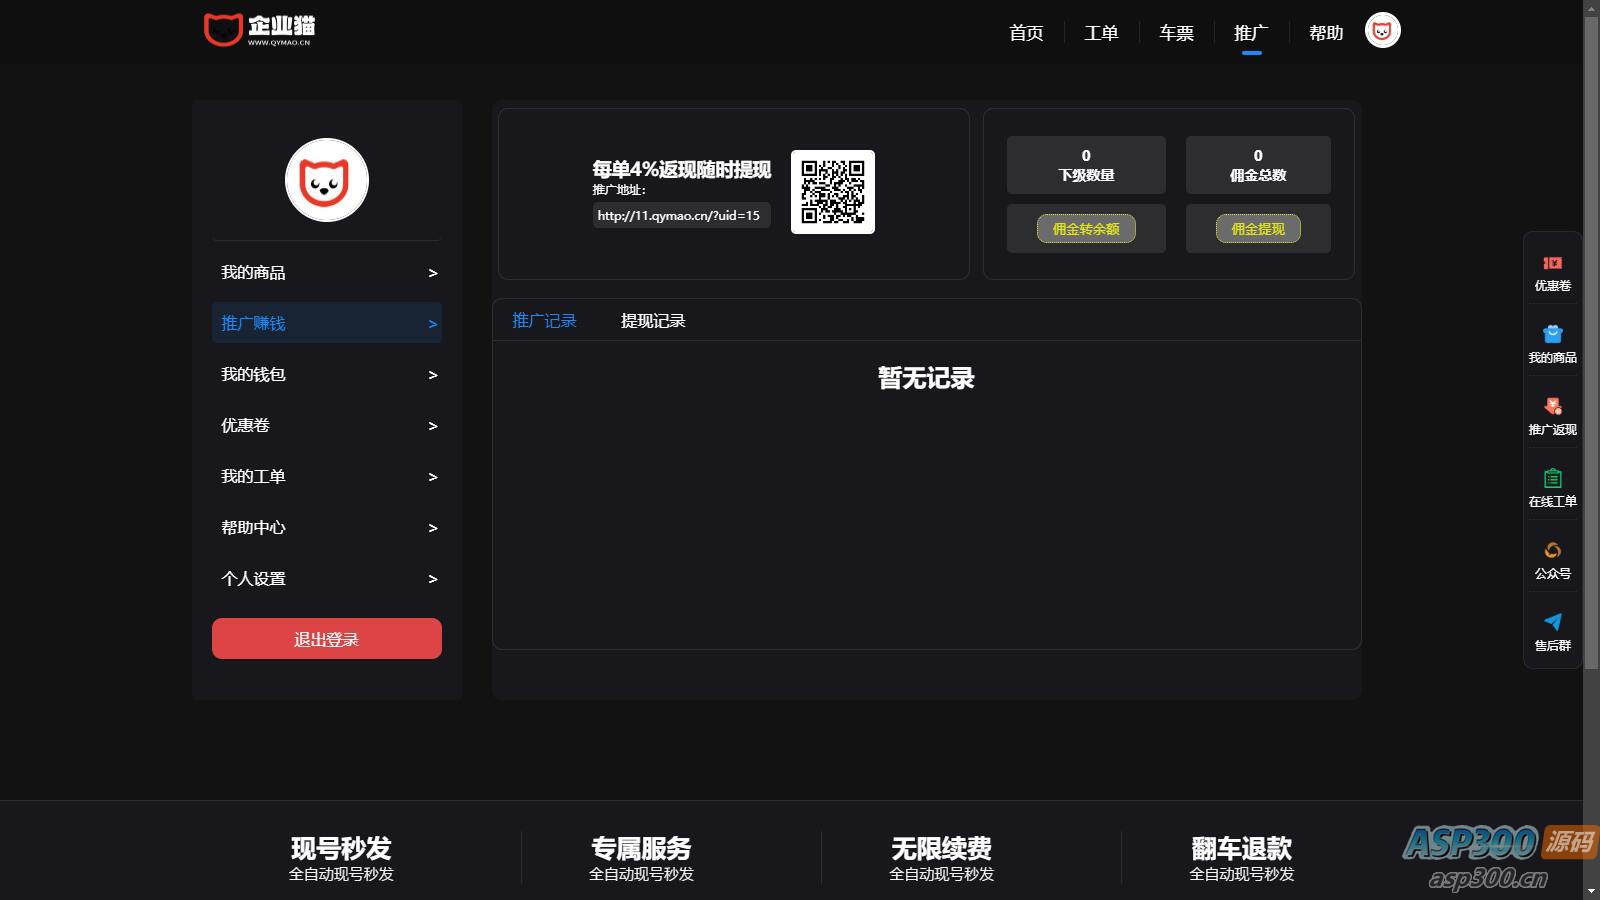Open 帮助 in the top navigation
This screenshot has height=900, width=1600.
click(1326, 33)
